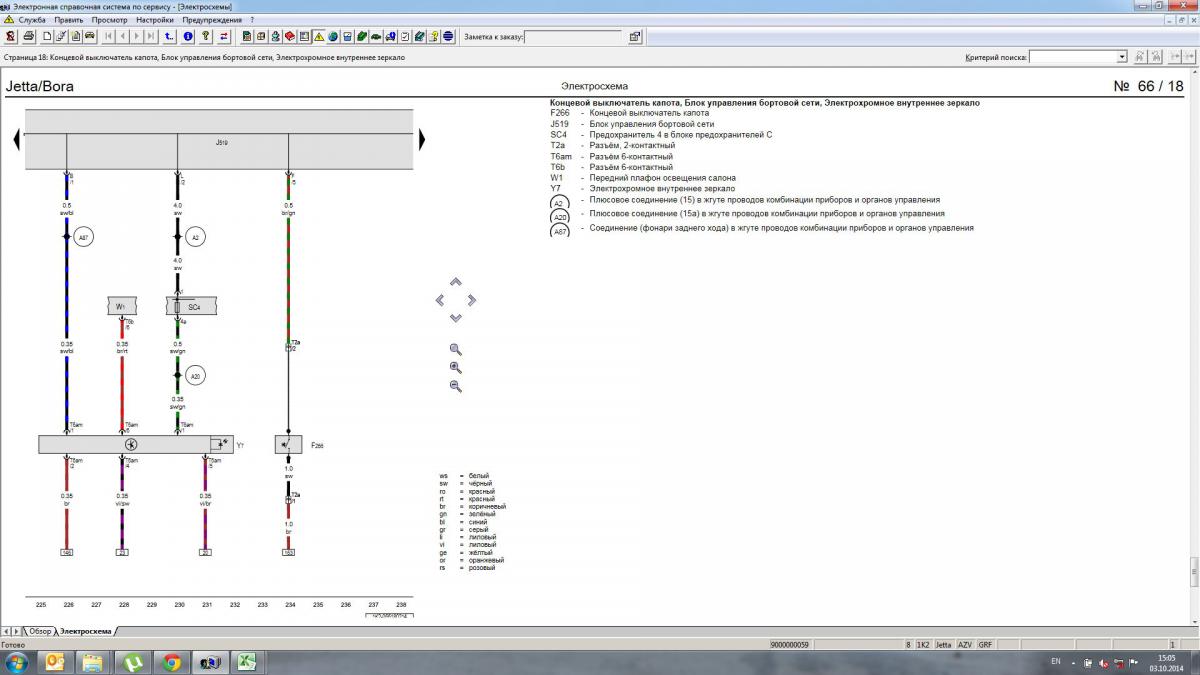This screenshot has height=675, width=1200.
Task: Click the red-blue swap arrows toolbar icon
Action: 224,37
